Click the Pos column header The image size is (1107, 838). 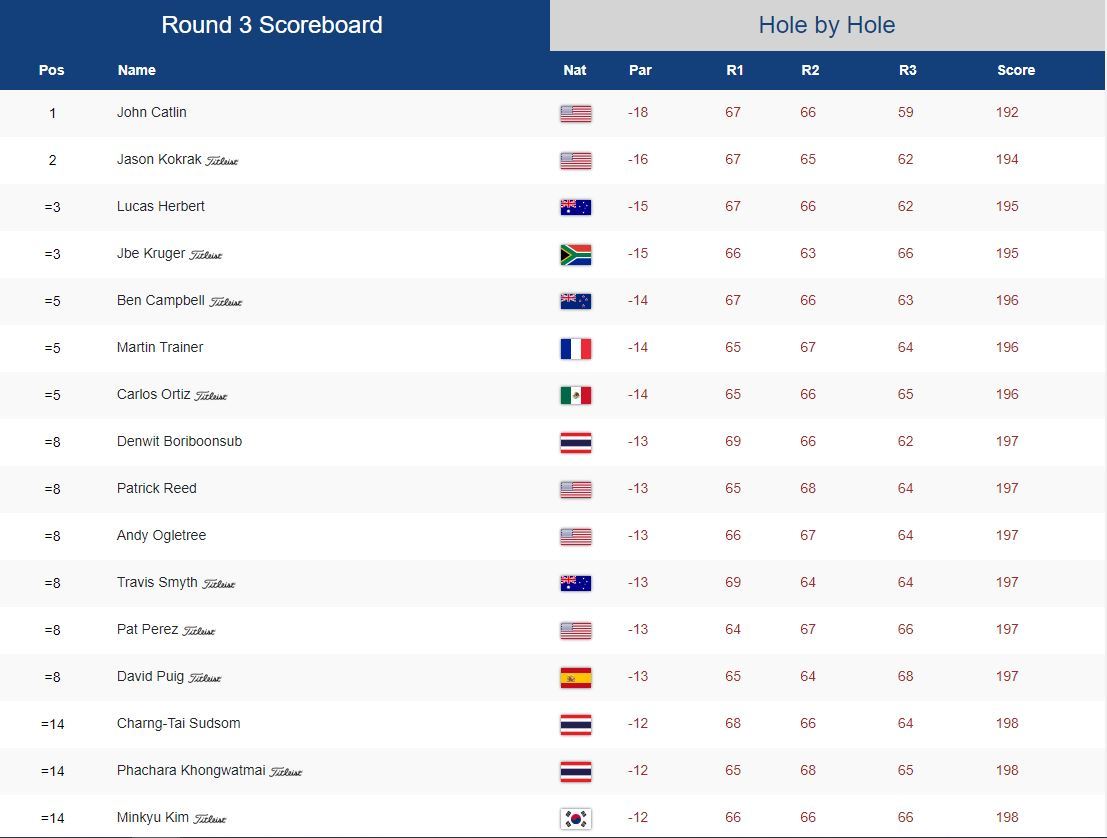point(51,70)
